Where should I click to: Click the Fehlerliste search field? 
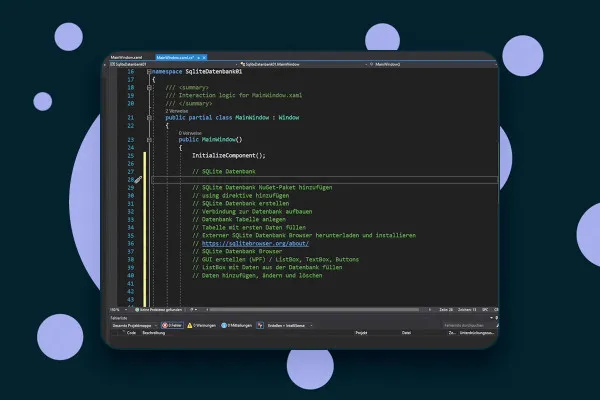pyautogui.click(x=469, y=325)
